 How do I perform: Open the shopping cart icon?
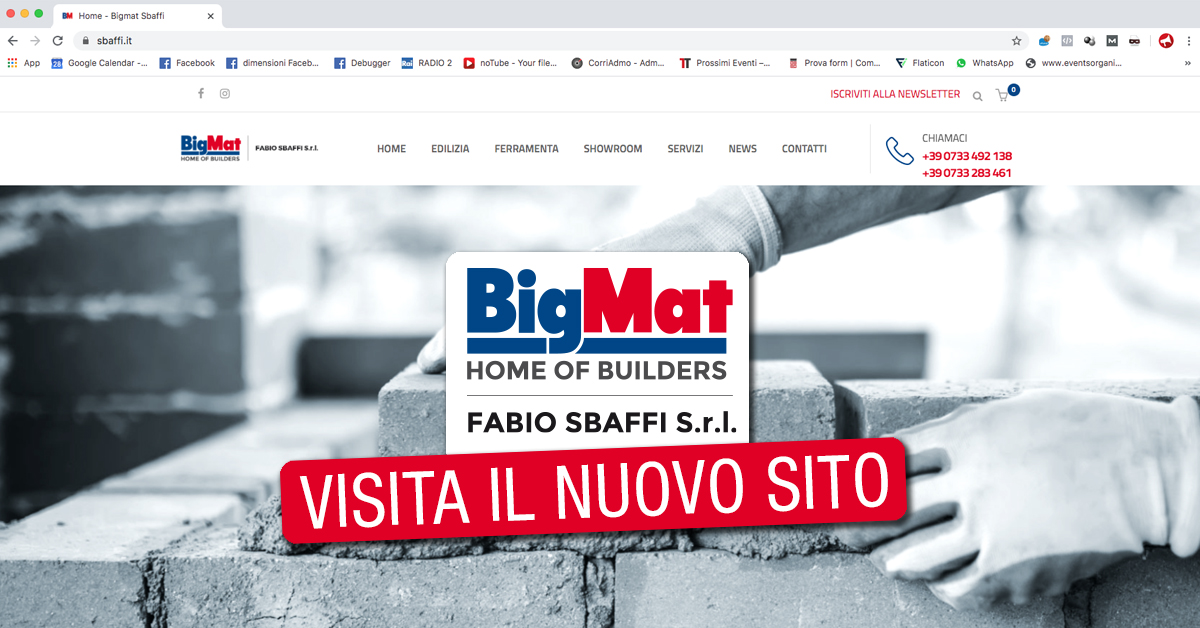tap(1003, 96)
